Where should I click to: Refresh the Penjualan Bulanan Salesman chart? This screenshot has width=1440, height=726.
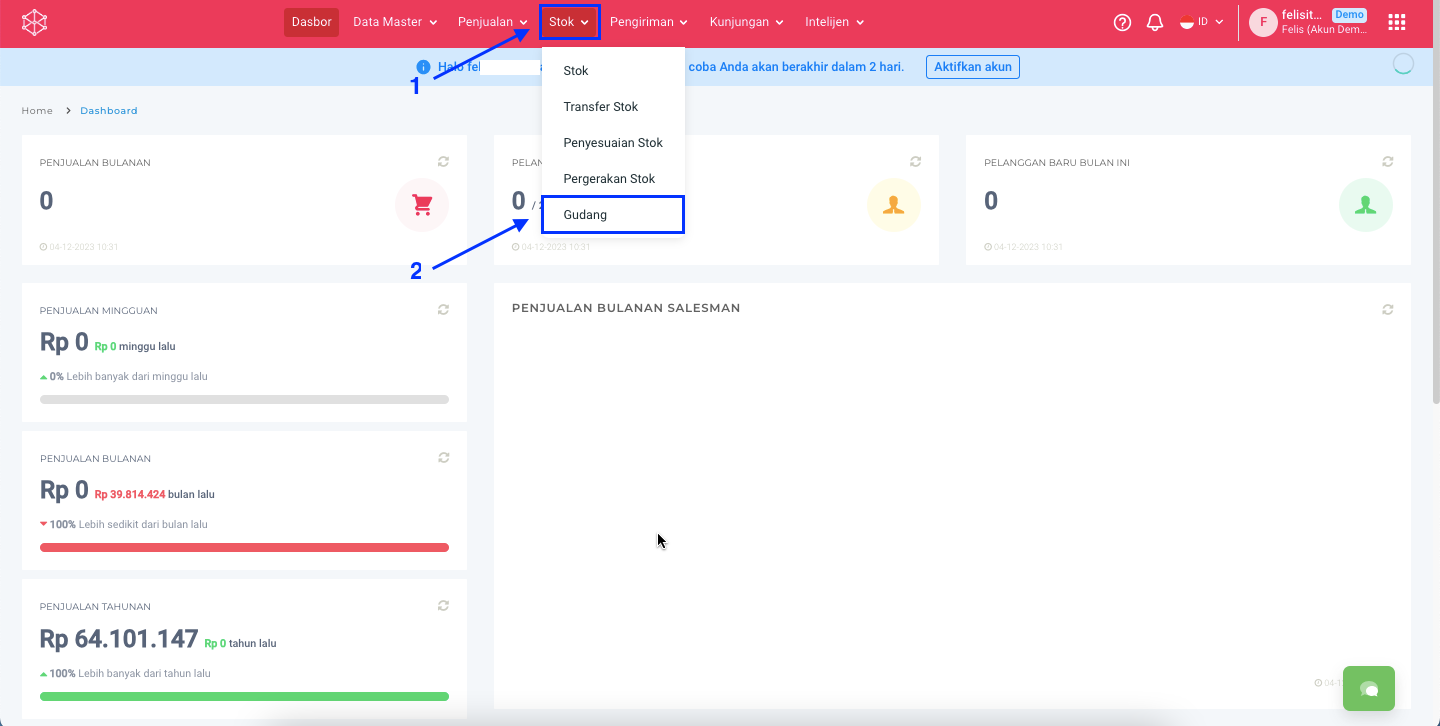[1387, 310]
